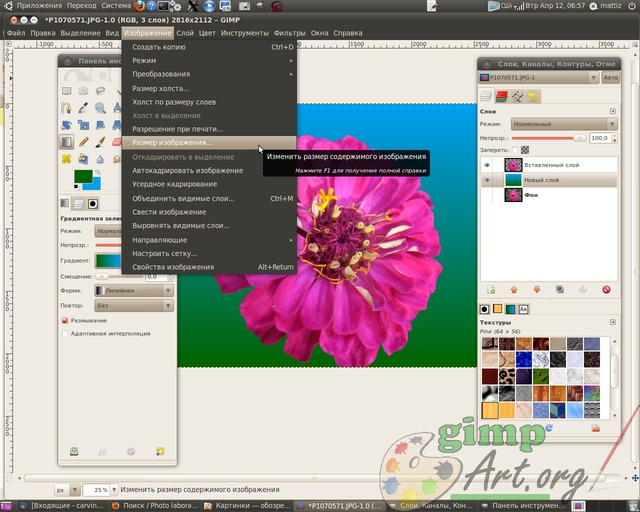
Task: Select the Blur/Sharpen droplet tool
Action: pyautogui.click(x=100, y=159)
